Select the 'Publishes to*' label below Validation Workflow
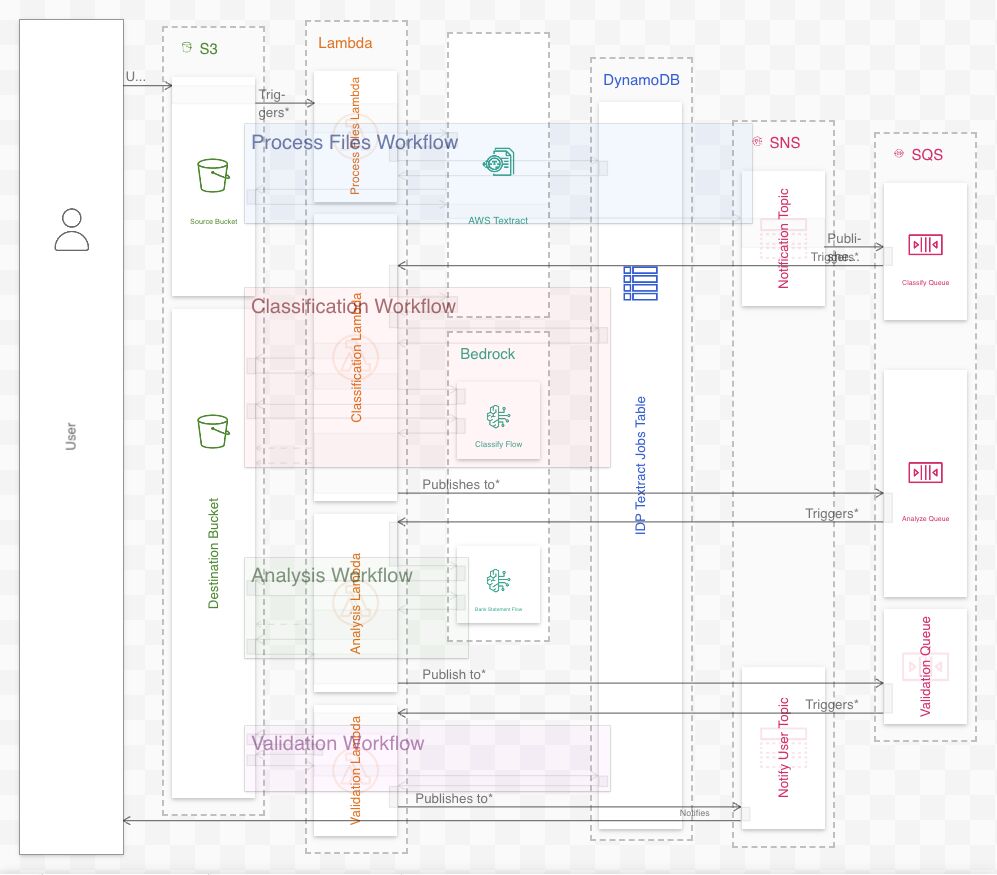The width and height of the screenshot is (997, 875). 453,798
